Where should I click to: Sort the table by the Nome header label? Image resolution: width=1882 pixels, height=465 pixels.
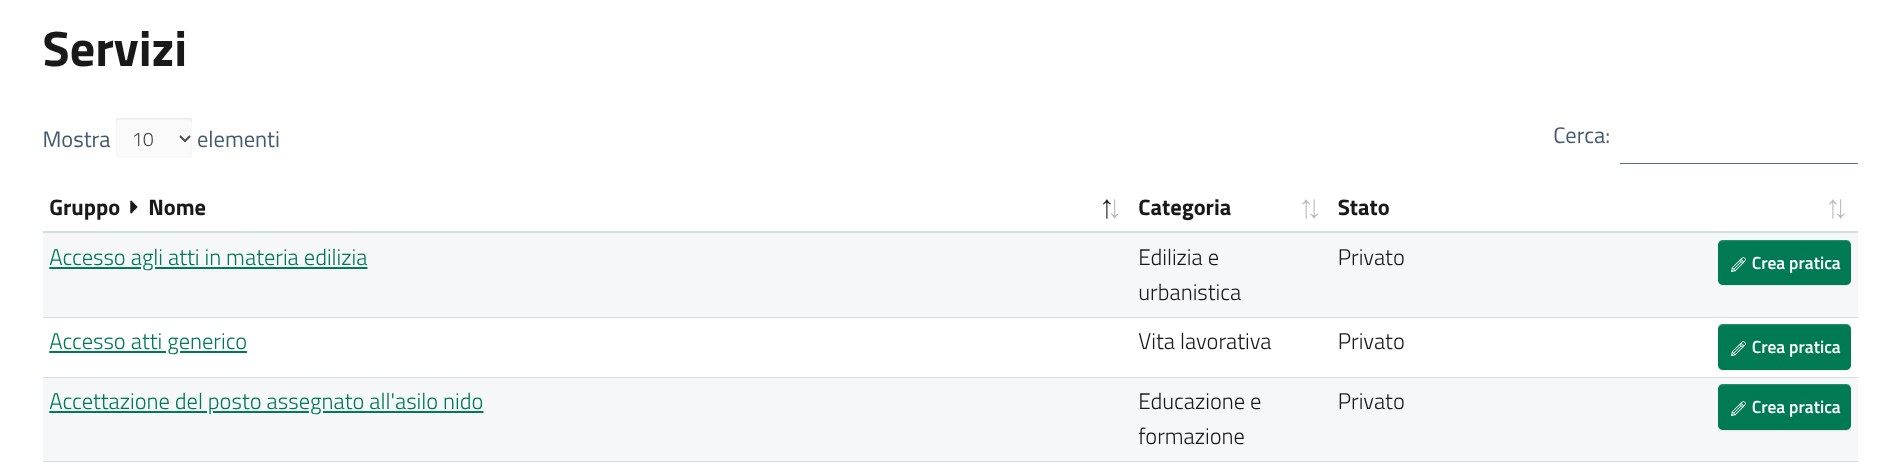(177, 208)
